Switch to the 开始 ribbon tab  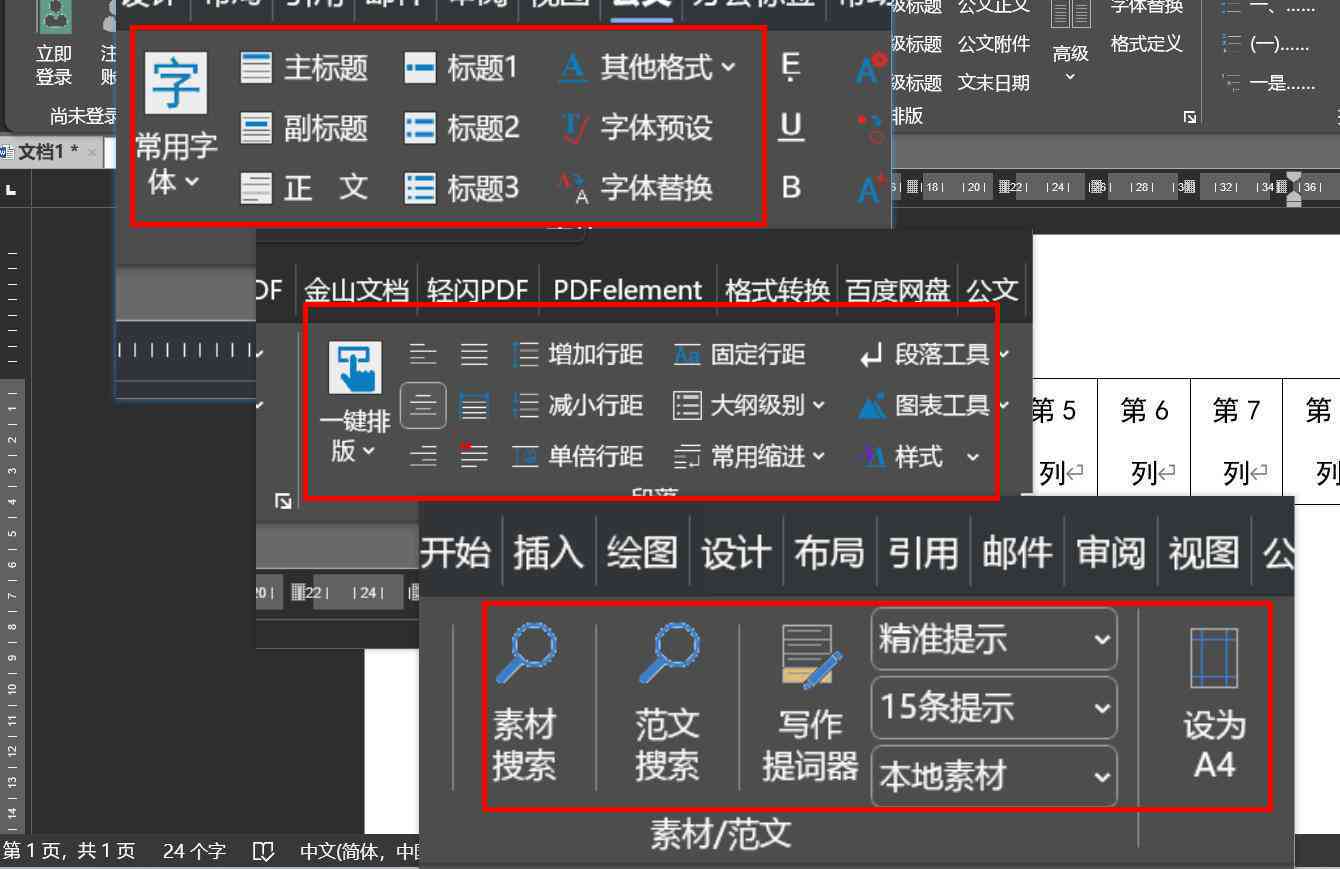(x=456, y=552)
